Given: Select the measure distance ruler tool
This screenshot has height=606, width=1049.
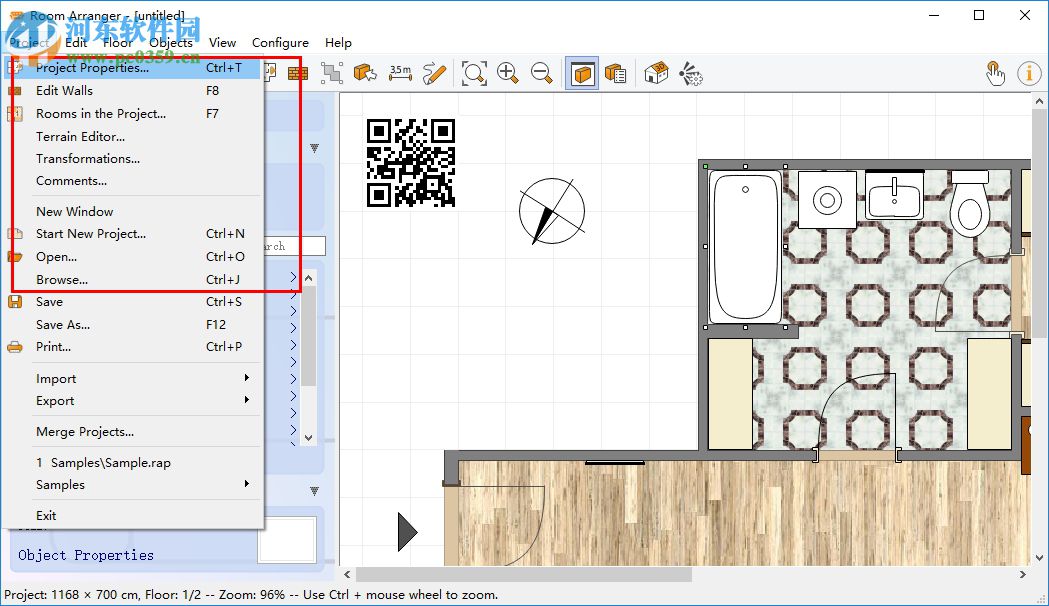Looking at the screenshot, I should (400, 73).
